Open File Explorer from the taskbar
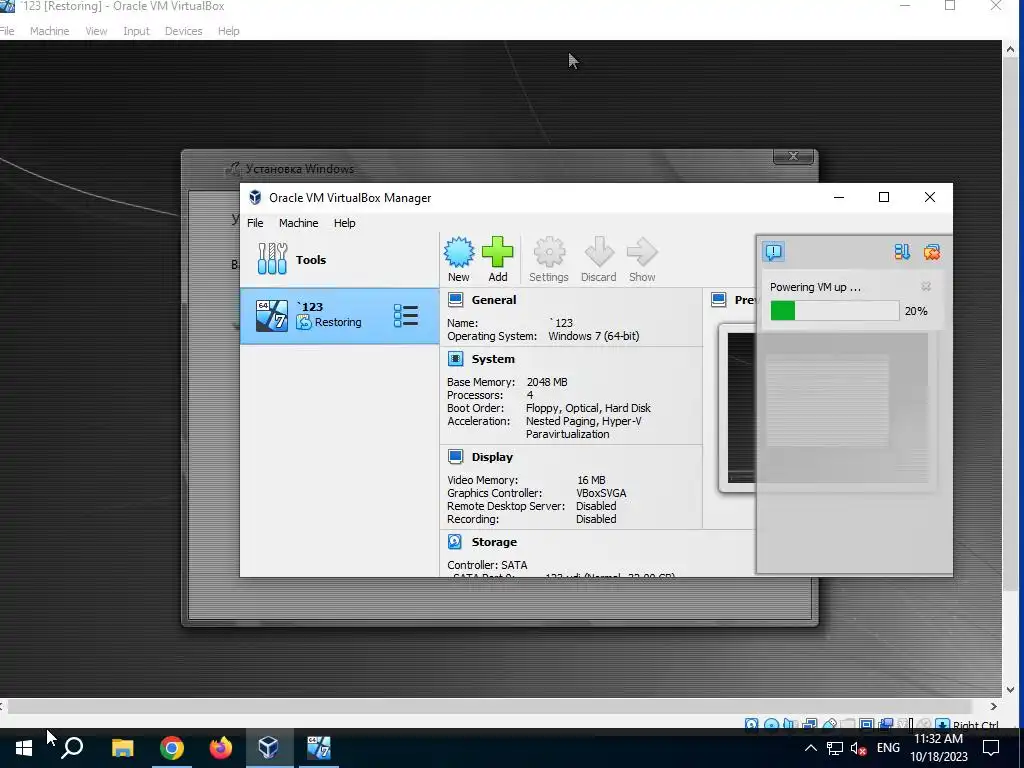 [122, 748]
